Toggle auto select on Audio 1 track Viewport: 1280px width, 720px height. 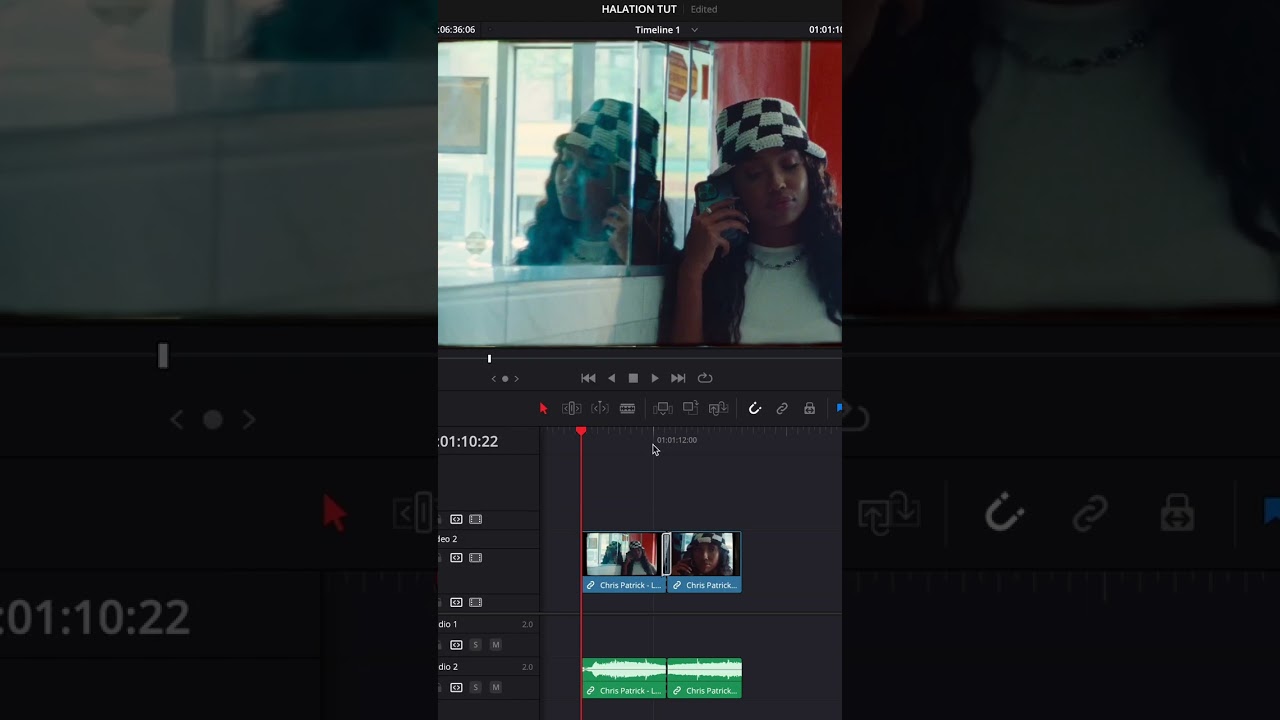click(x=456, y=645)
